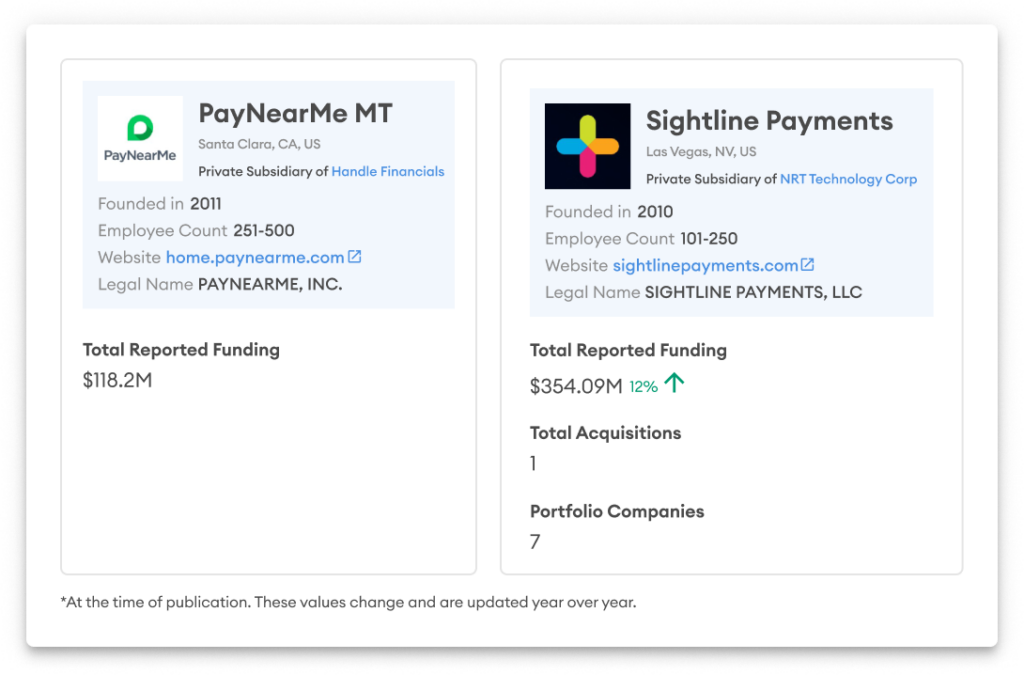Select the Sightline Payments company title
The height and width of the screenshot is (675, 1024).
769,121
